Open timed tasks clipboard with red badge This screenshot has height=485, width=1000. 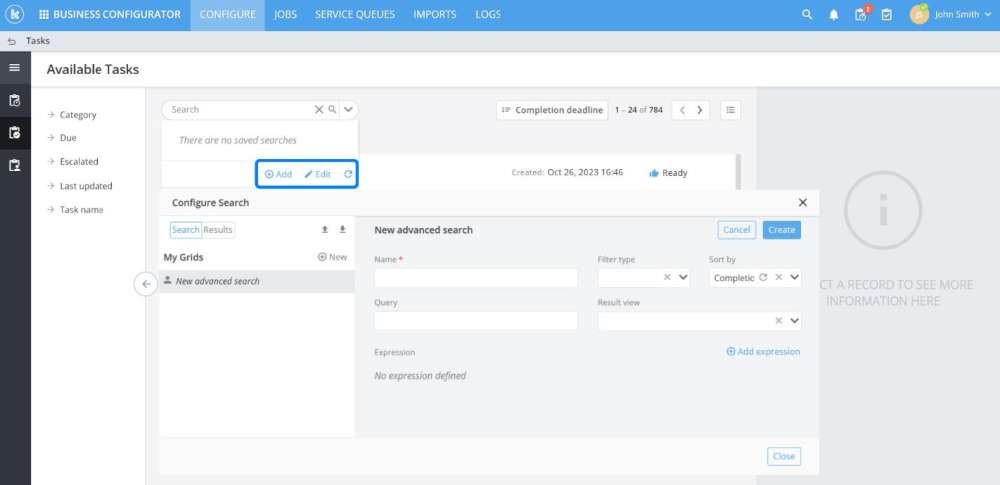point(861,14)
